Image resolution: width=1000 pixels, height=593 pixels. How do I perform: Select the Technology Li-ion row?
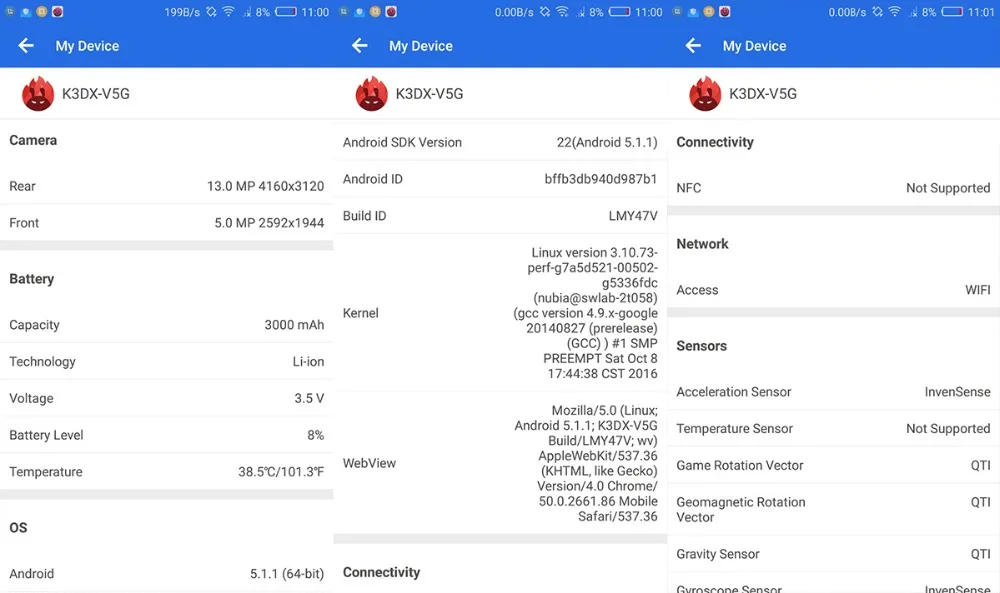[166, 362]
